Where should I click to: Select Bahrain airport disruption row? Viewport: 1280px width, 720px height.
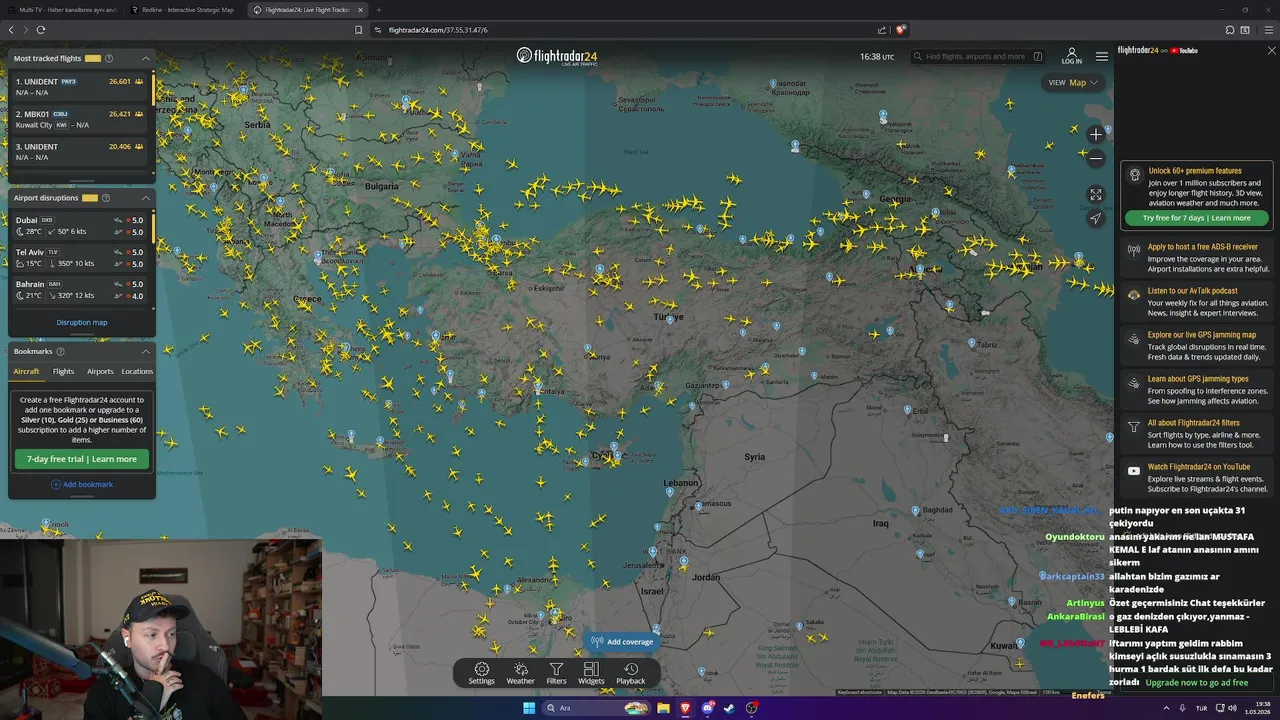tap(80, 289)
